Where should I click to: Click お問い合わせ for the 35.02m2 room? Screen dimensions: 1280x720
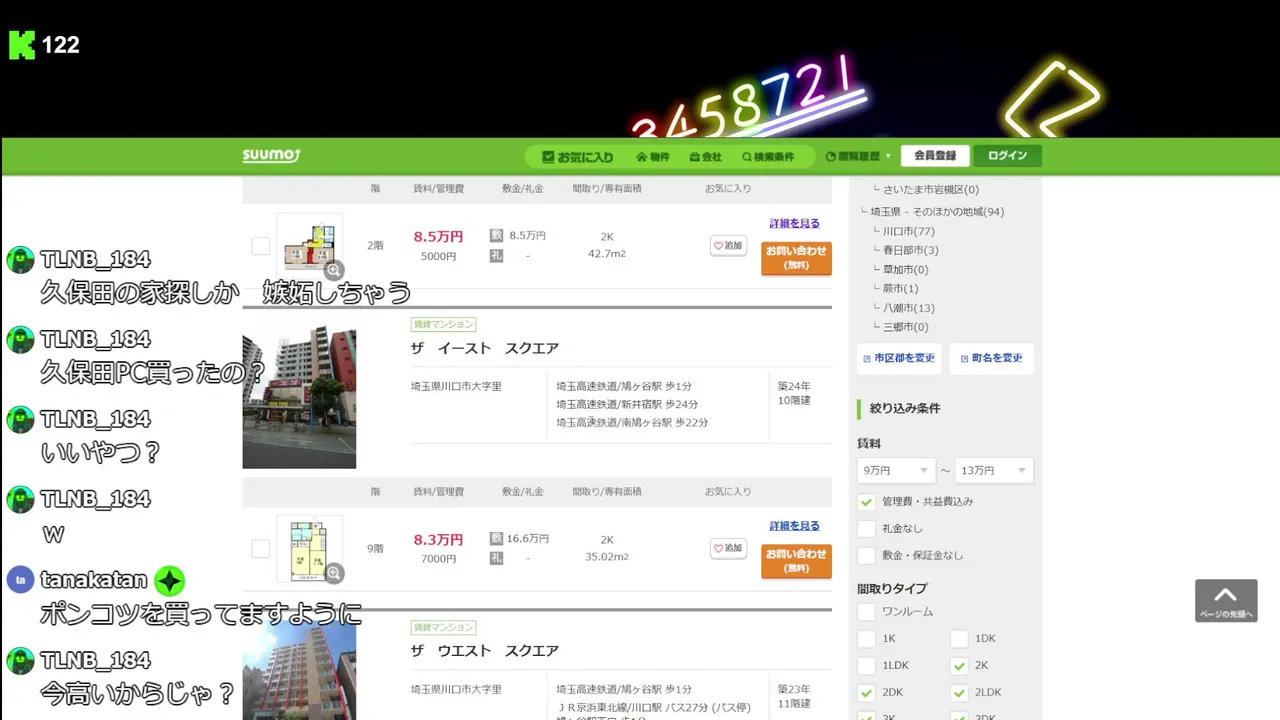pyautogui.click(x=796, y=561)
